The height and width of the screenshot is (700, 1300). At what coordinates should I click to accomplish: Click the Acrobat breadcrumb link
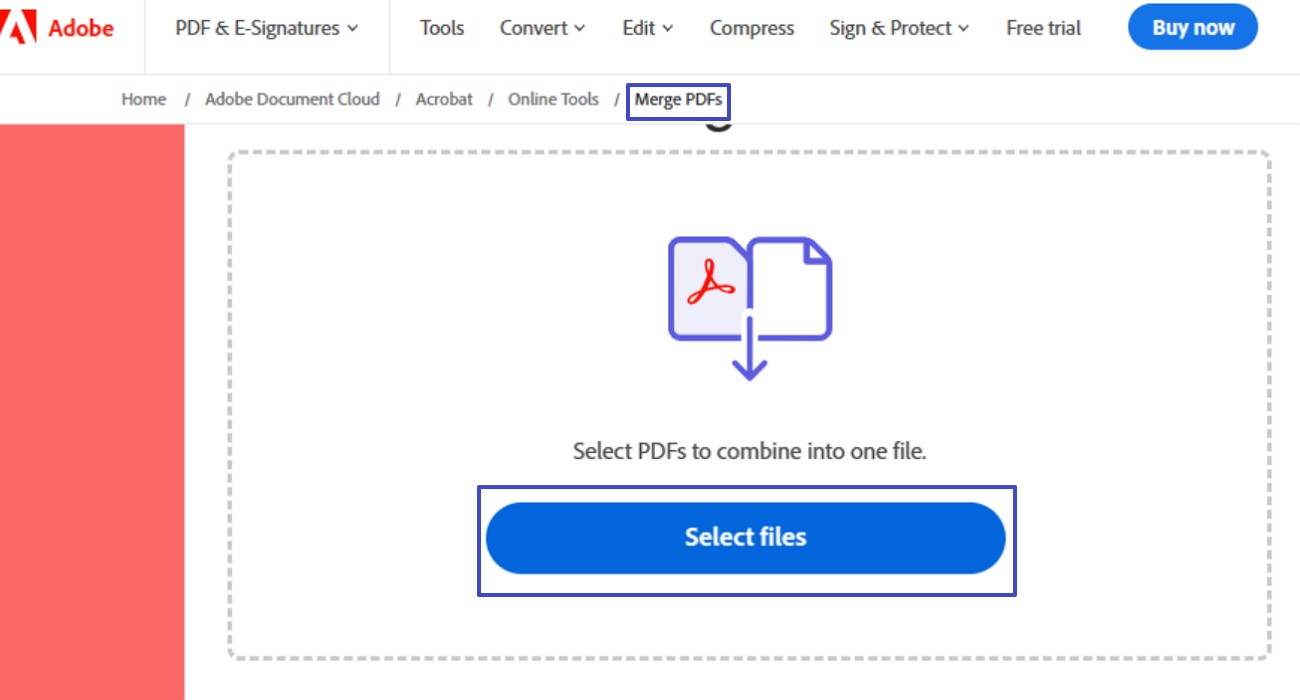point(444,99)
